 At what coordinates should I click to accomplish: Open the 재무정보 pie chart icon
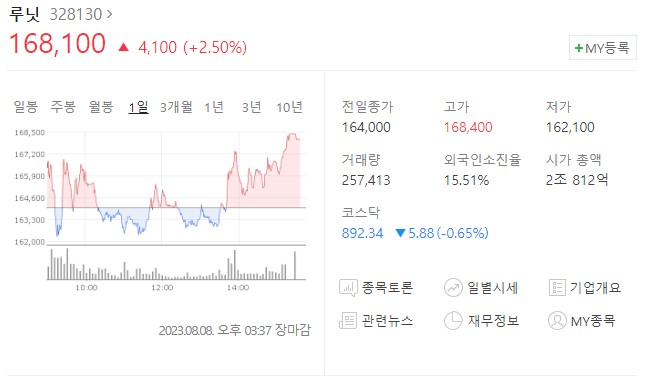[x=453, y=321]
